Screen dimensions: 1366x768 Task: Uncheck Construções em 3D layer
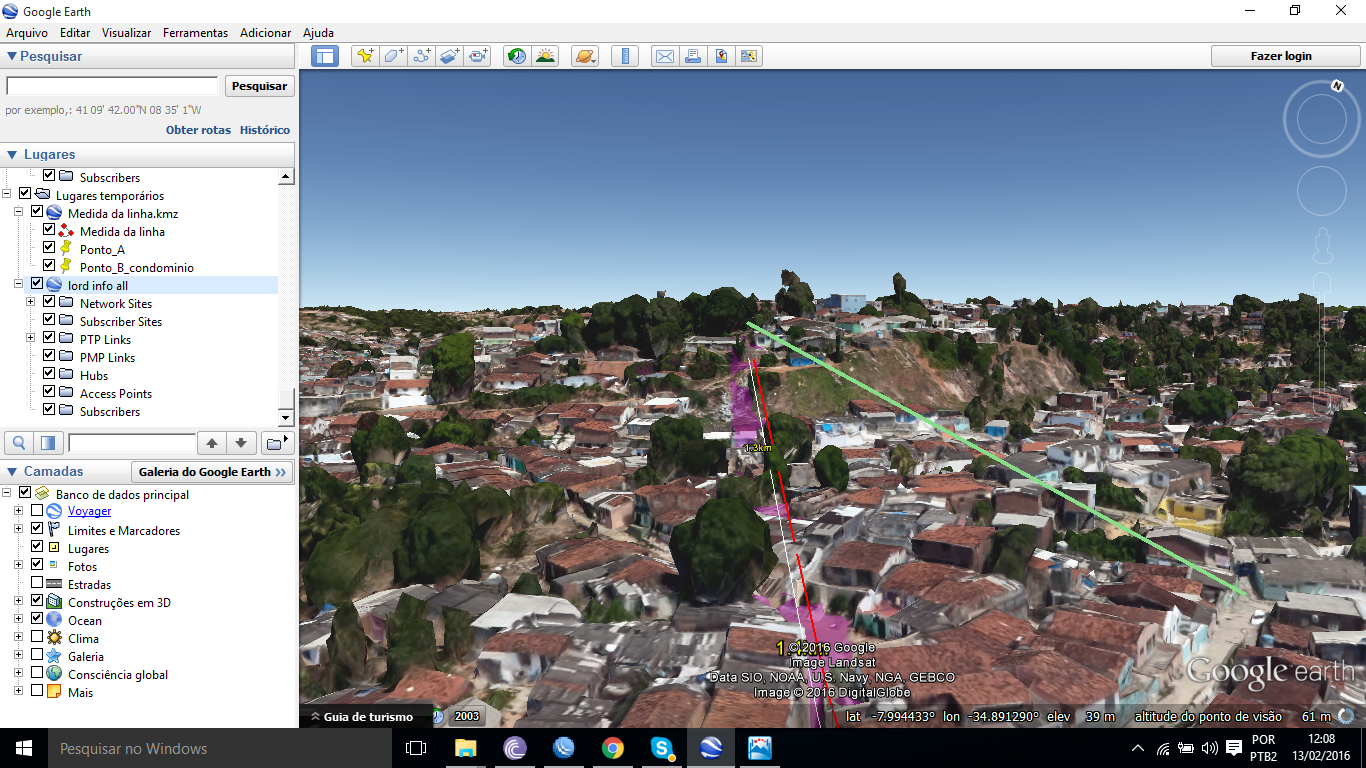(x=37, y=602)
